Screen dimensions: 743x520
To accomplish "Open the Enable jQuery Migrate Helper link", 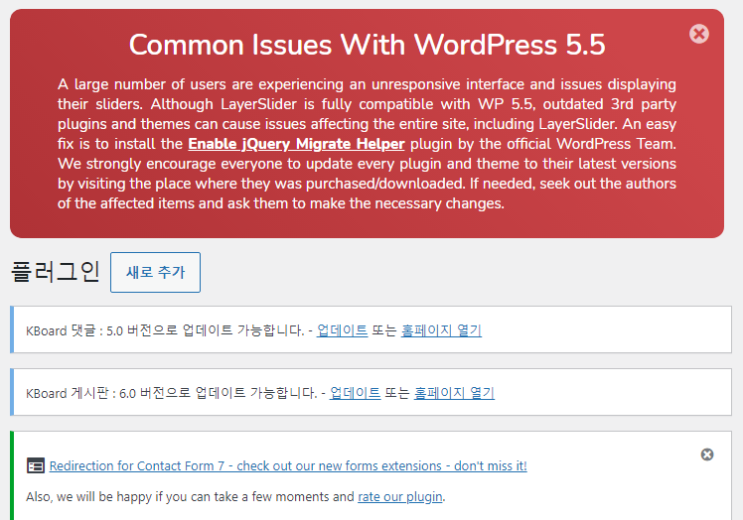I will (x=296, y=144).
